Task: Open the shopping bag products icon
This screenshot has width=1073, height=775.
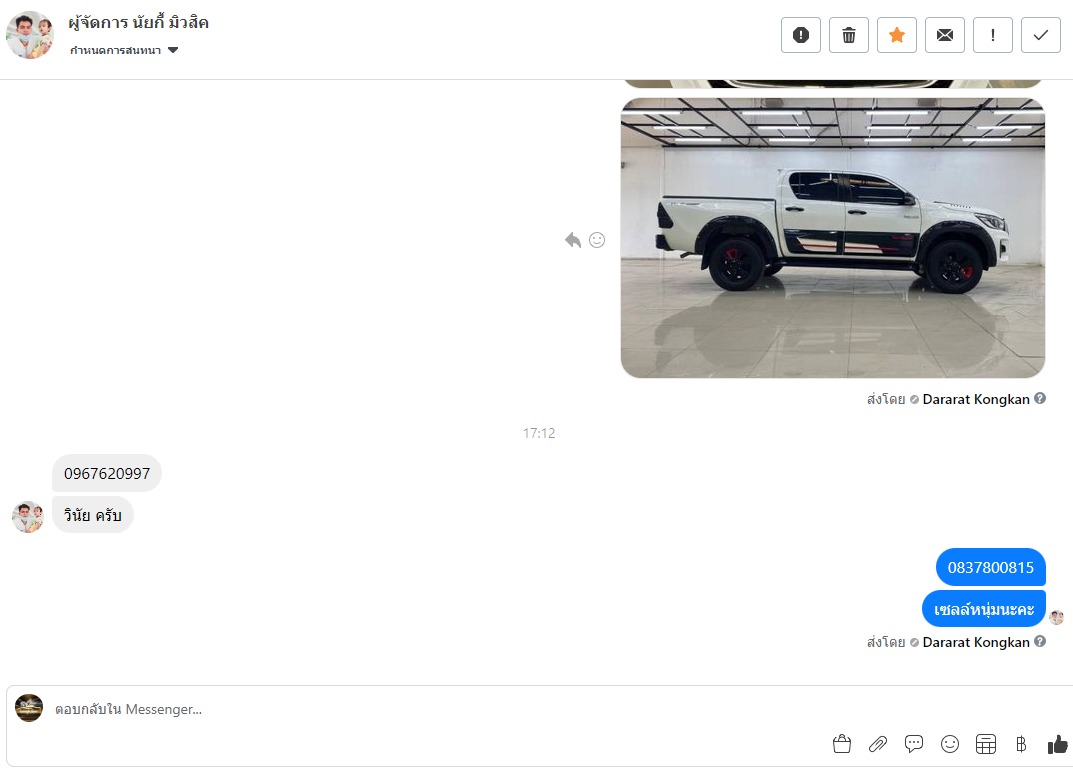Action: pyautogui.click(x=842, y=744)
